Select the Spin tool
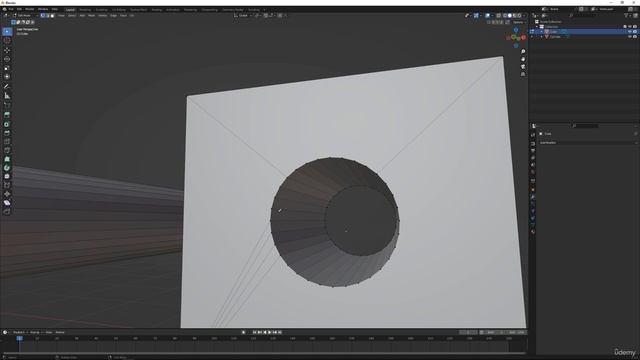The width and height of the screenshot is (640, 360). [x=7, y=168]
